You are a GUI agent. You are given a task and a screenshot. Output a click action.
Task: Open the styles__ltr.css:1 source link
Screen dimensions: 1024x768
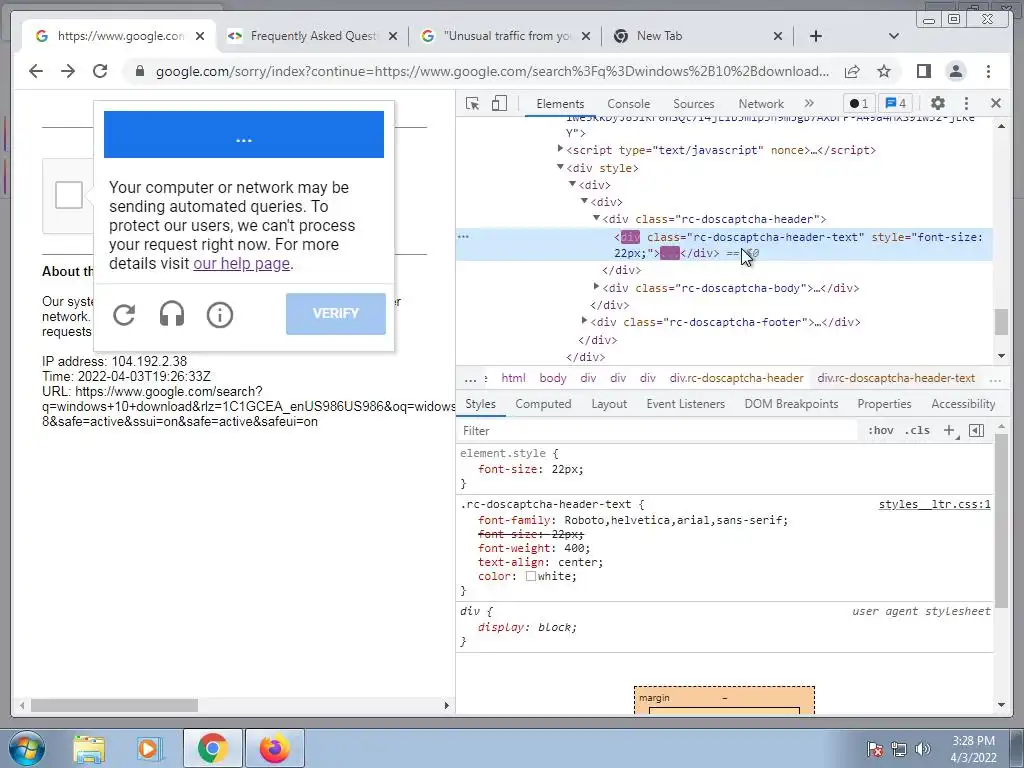(x=935, y=504)
